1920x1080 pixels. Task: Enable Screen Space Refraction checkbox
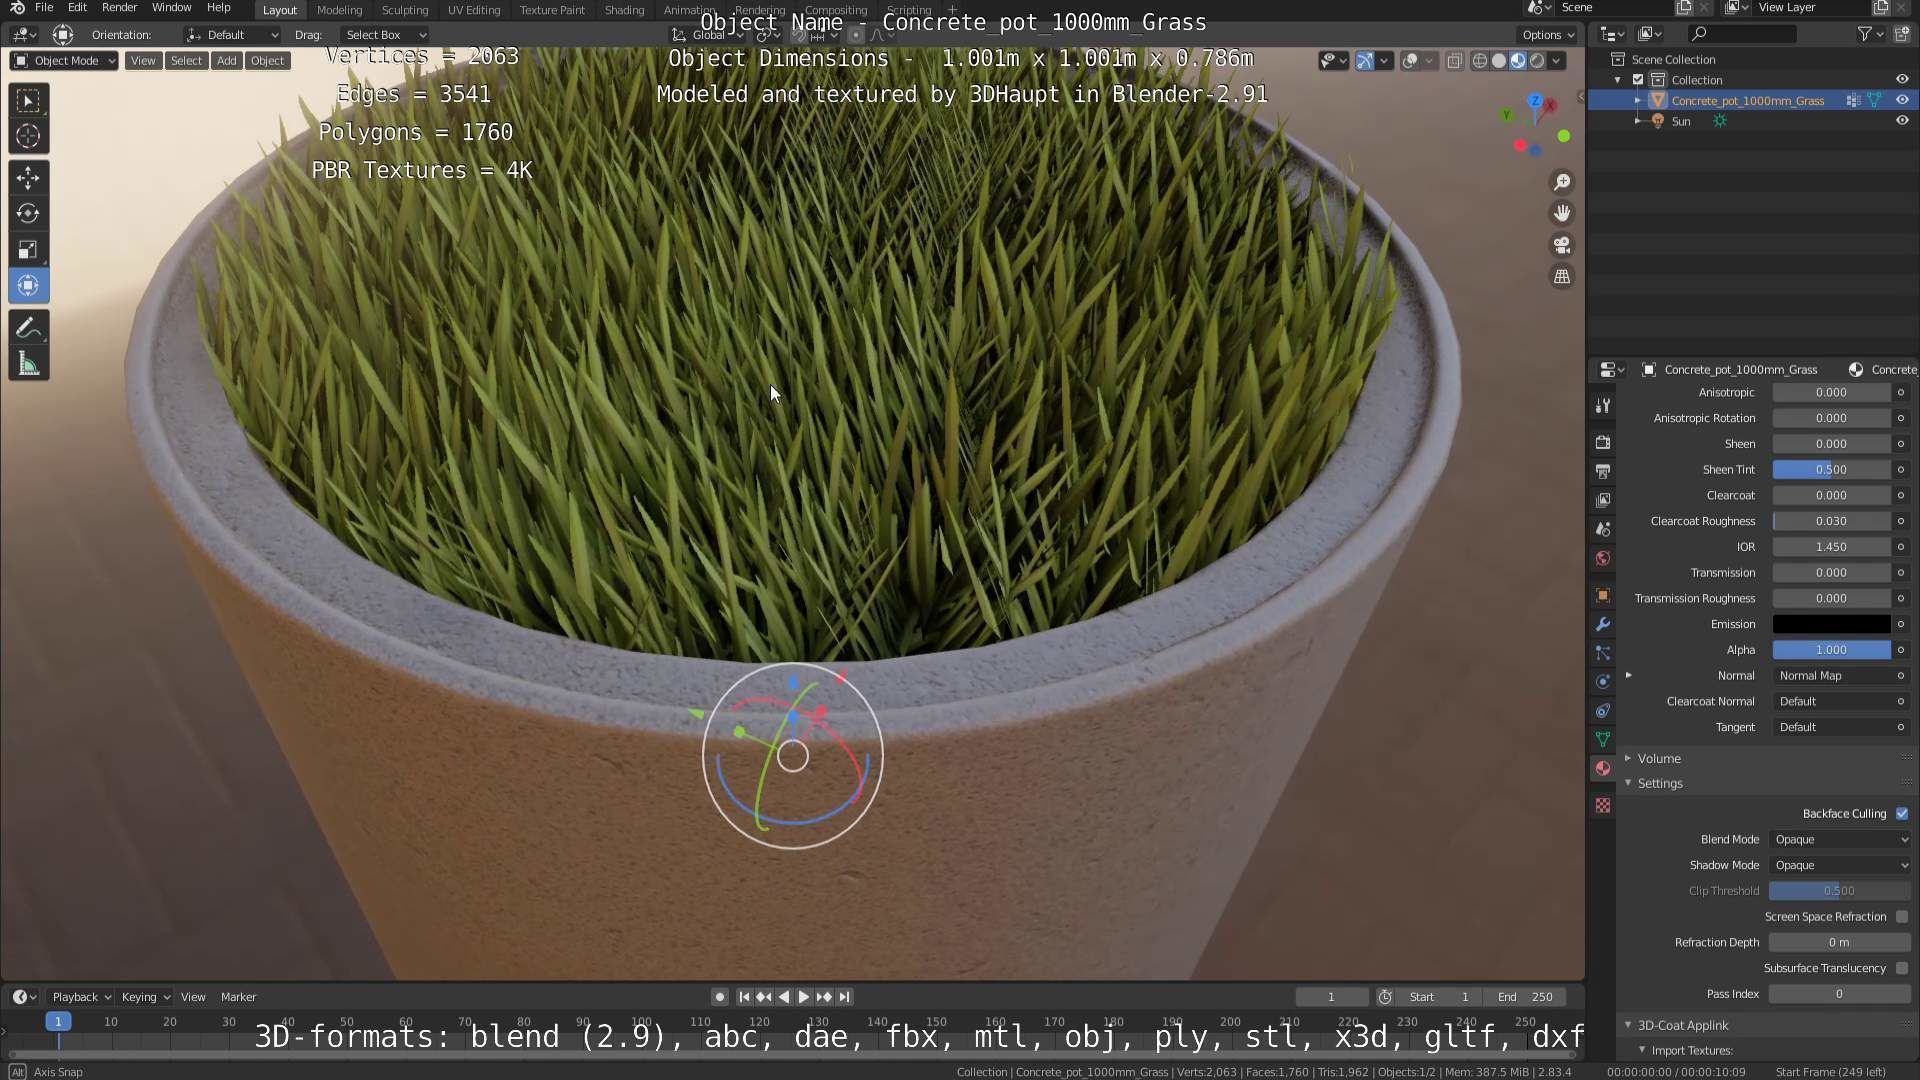pos(1902,917)
